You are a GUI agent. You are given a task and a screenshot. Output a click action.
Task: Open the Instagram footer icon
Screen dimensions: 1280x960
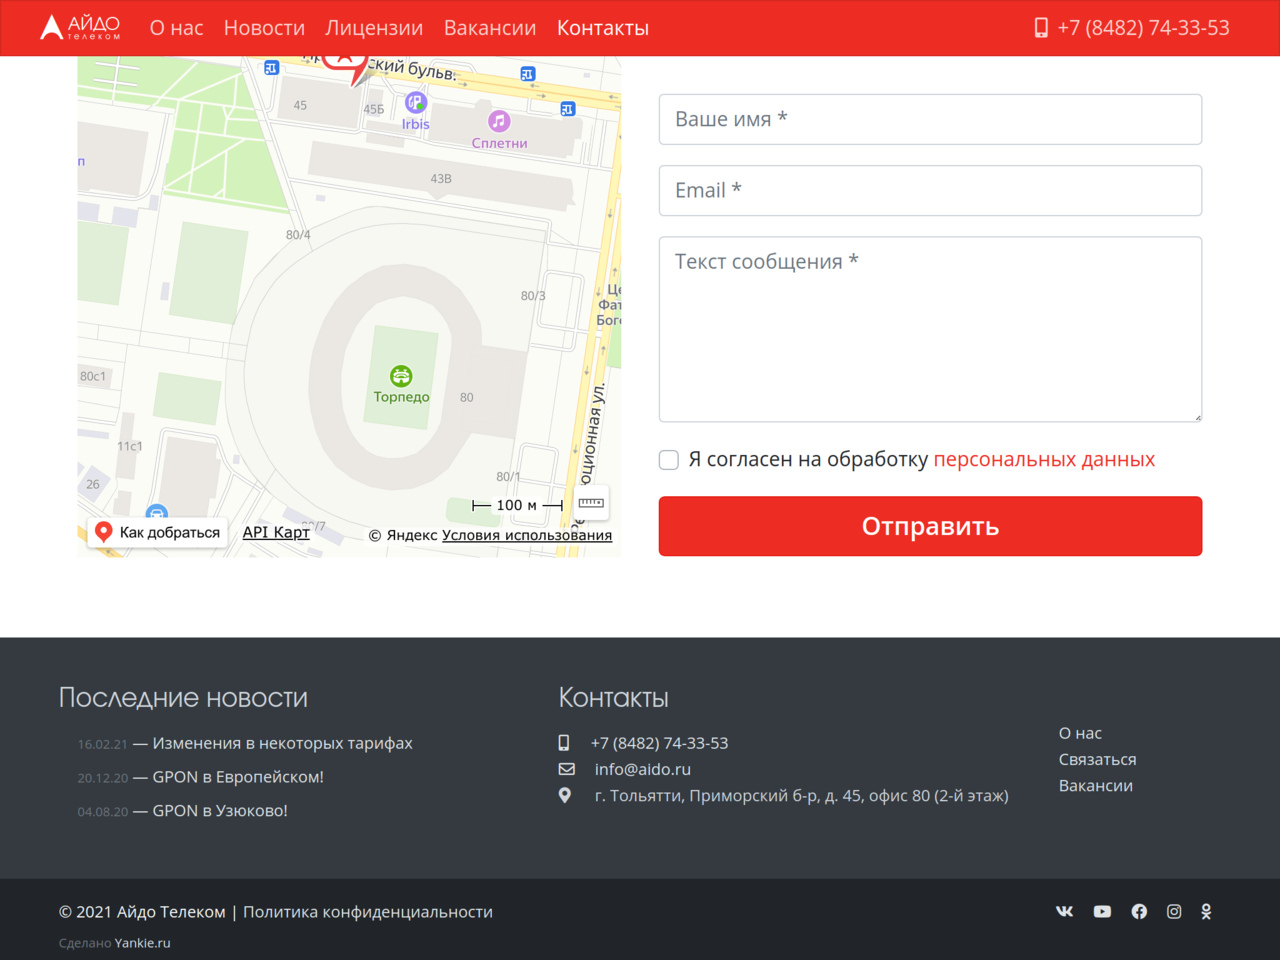[1174, 911]
